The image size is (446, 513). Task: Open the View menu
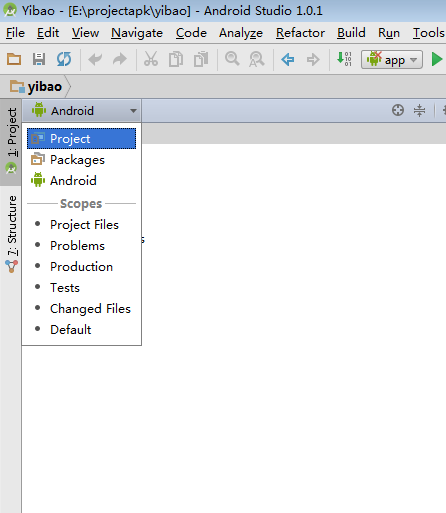coord(85,33)
